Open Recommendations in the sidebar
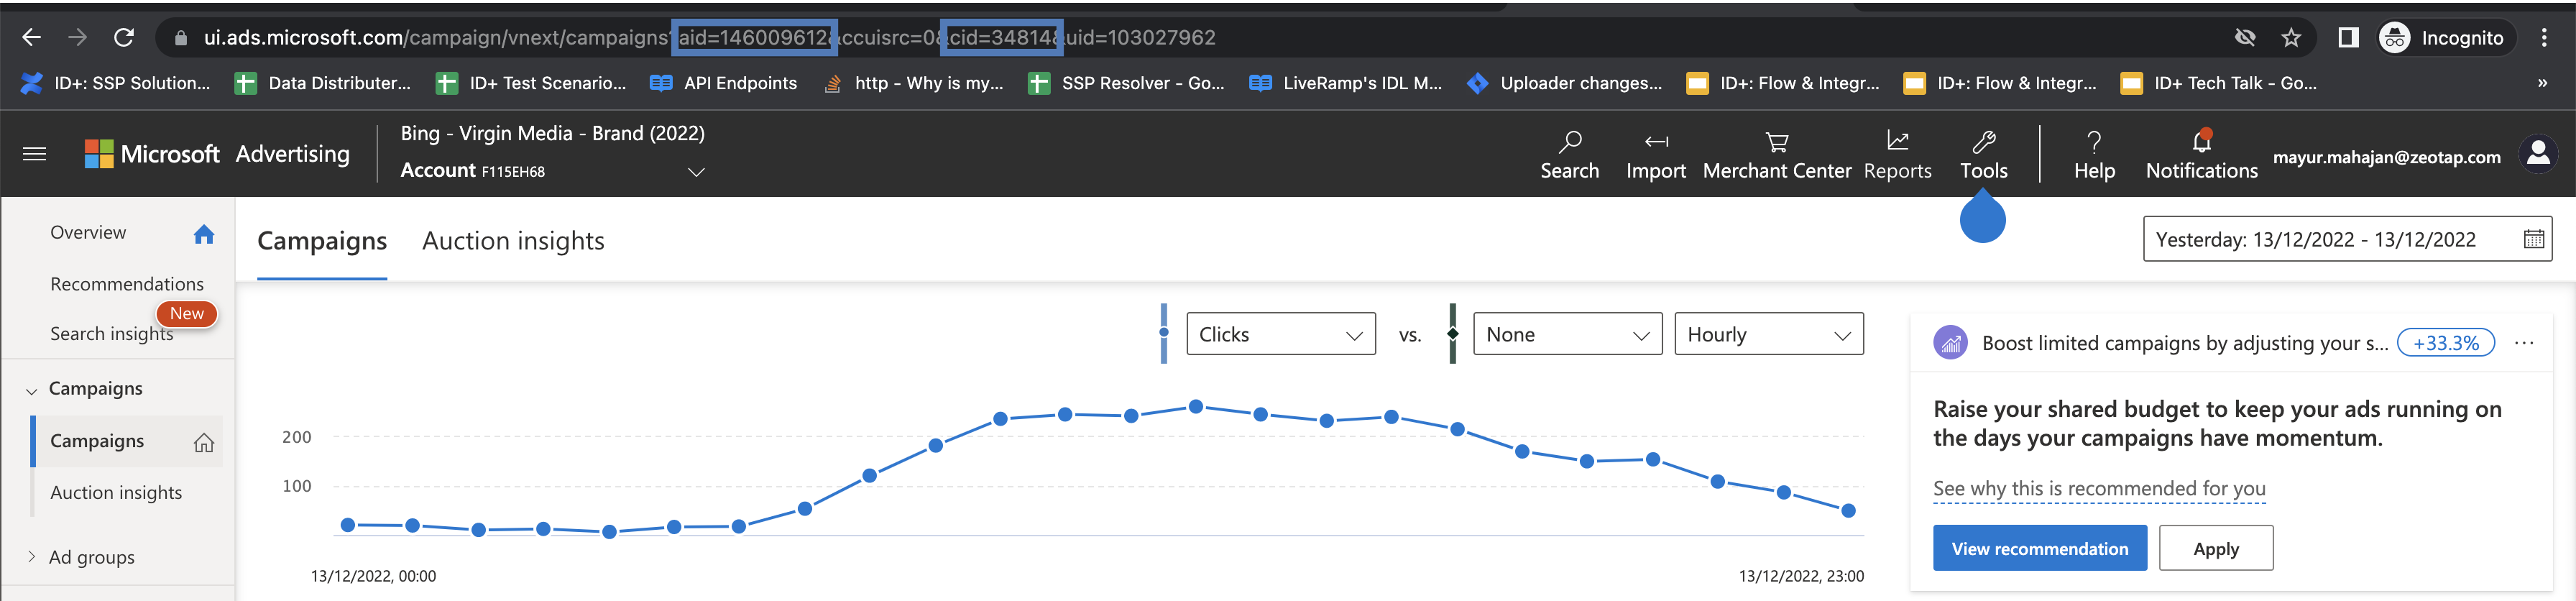This screenshot has width=2576, height=601. pyautogui.click(x=127, y=284)
